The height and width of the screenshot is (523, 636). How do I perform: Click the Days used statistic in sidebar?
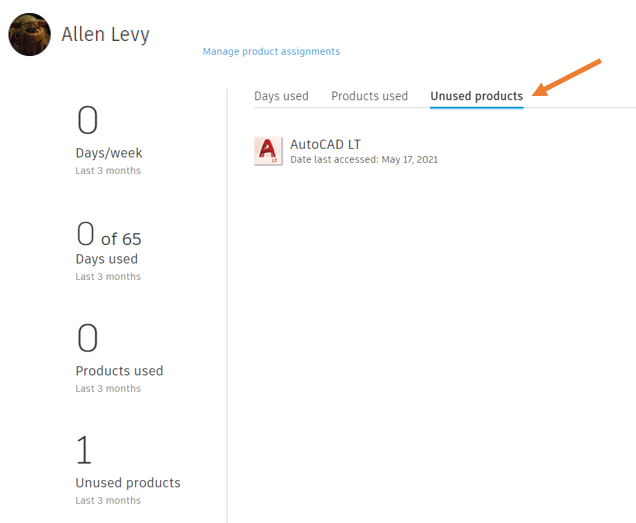(x=107, y=259)
